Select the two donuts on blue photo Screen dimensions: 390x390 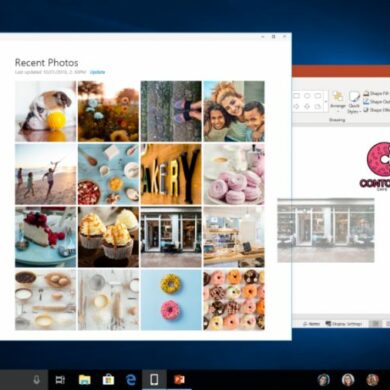click(x=171, y=300)
